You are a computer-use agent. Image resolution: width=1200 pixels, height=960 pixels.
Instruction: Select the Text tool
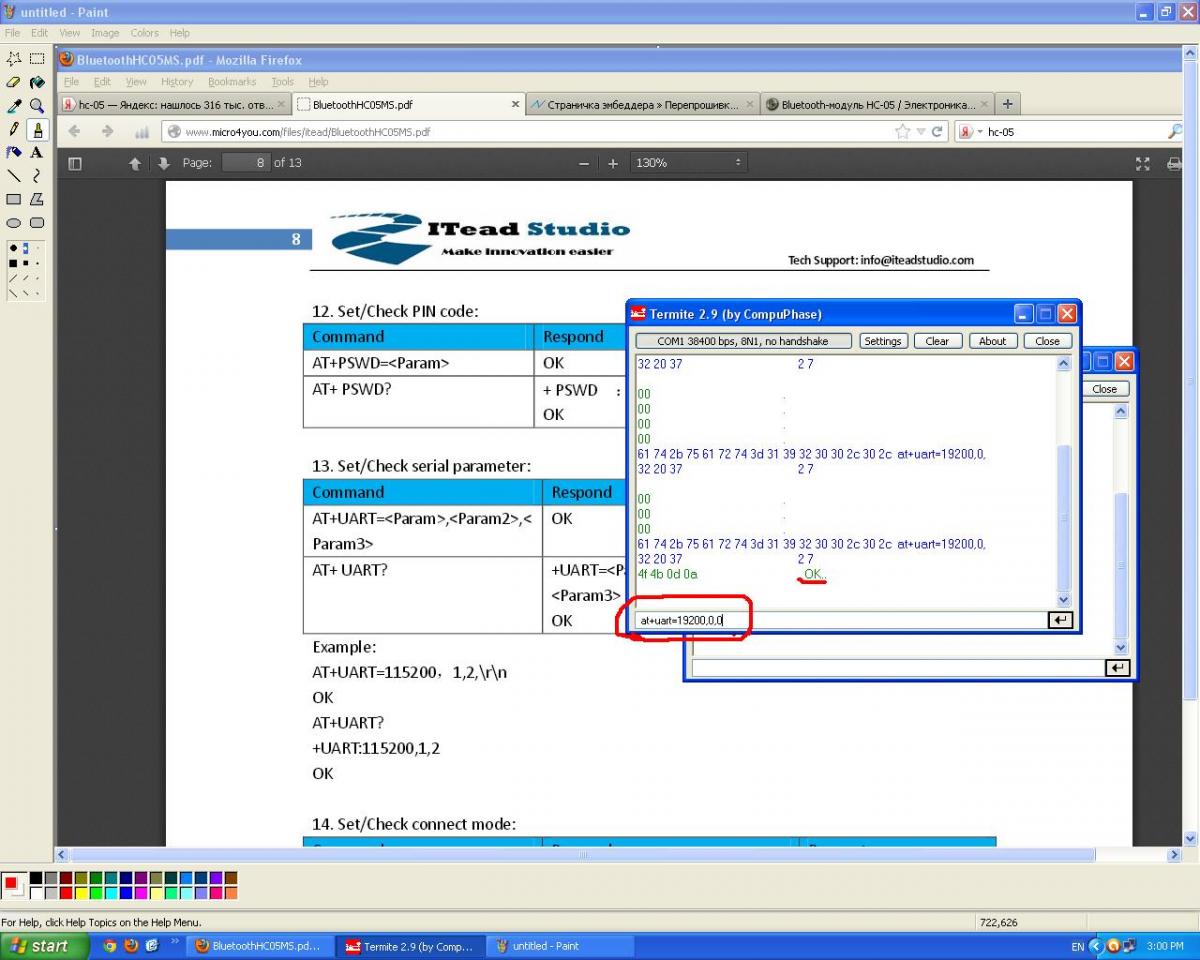[37, 152]
